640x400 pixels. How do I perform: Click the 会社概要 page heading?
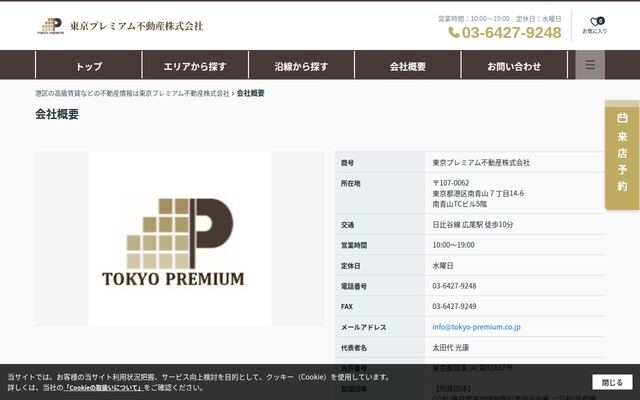(57, 114)
